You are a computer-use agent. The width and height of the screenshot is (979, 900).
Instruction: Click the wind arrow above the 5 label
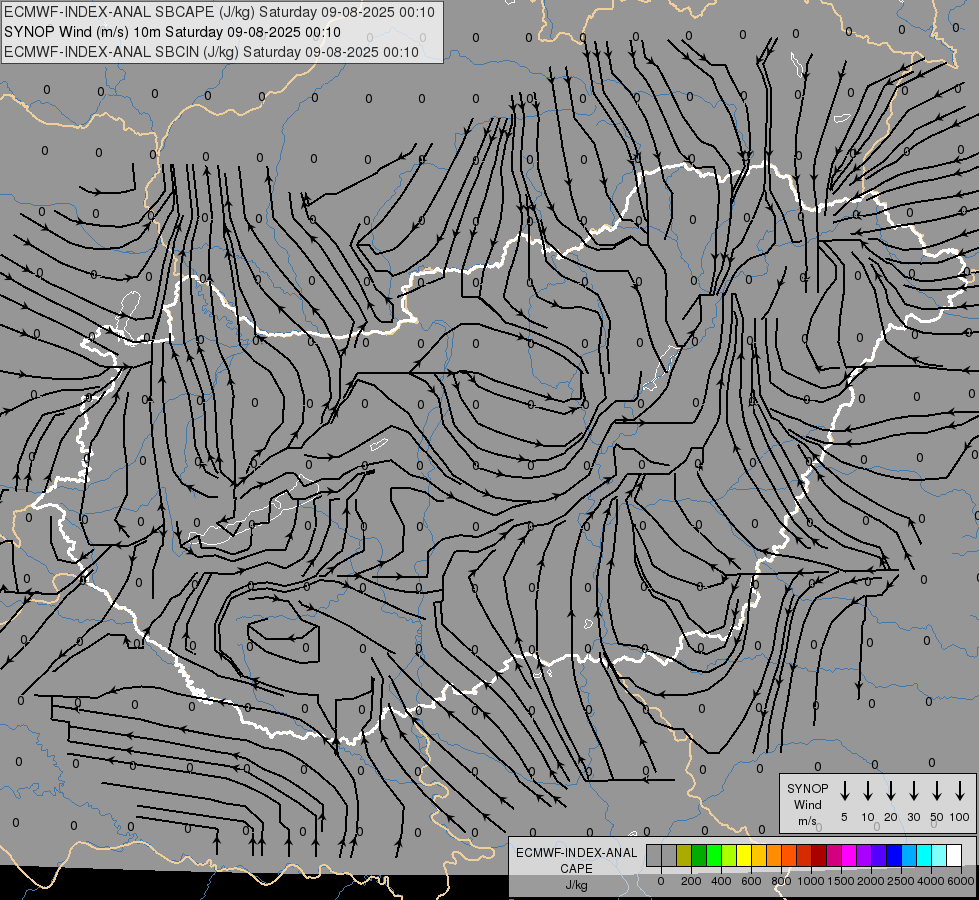(x=845, y=791)
